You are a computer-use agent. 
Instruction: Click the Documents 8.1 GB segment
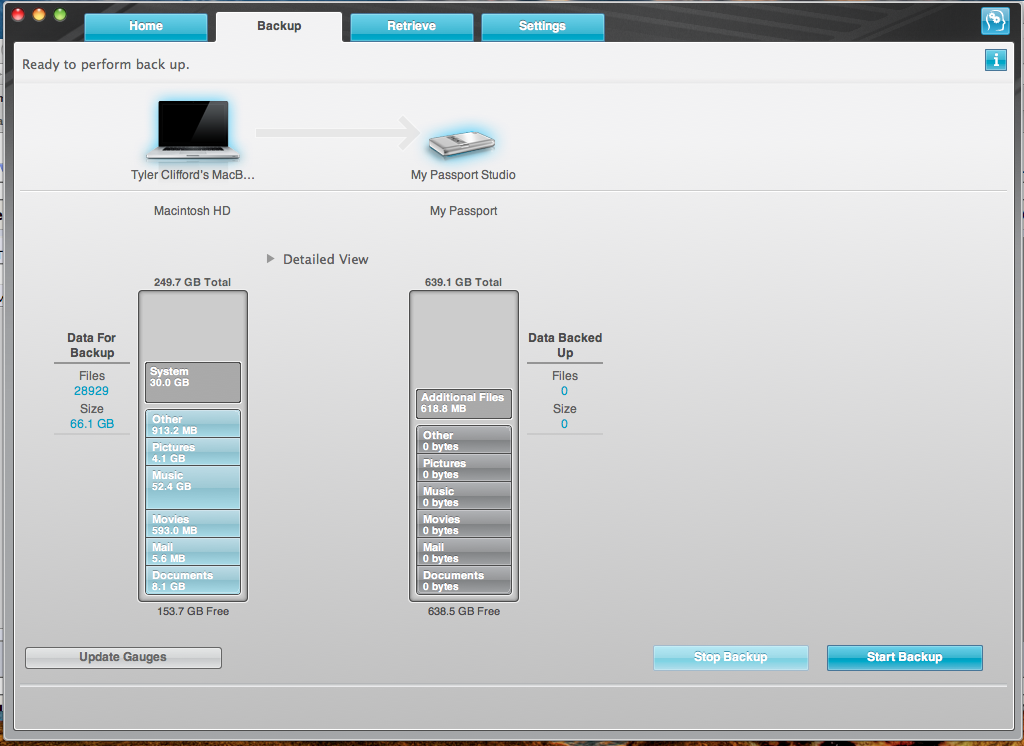[x=193, y=580]
